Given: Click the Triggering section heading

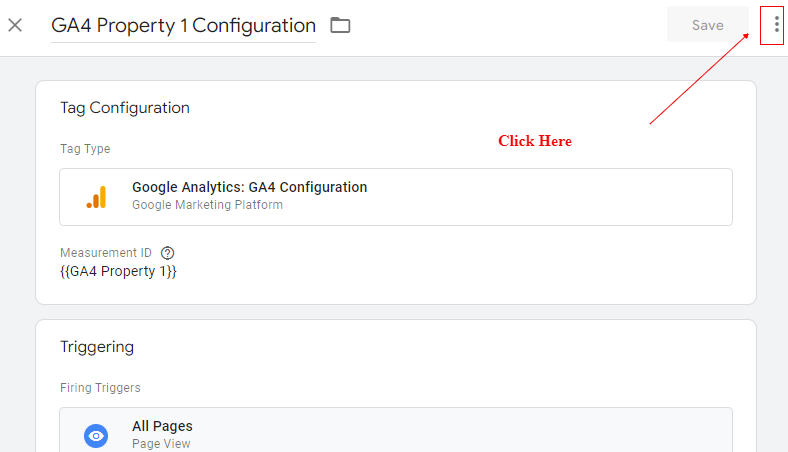Looking at the screenshot, I should [97, 347].
